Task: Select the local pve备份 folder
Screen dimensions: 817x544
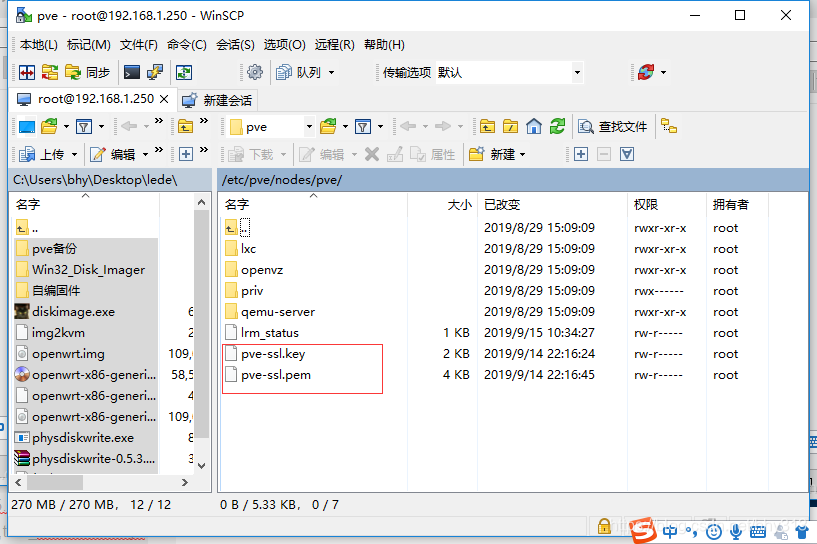Action: pyautogui.click(x=54, y=249)
